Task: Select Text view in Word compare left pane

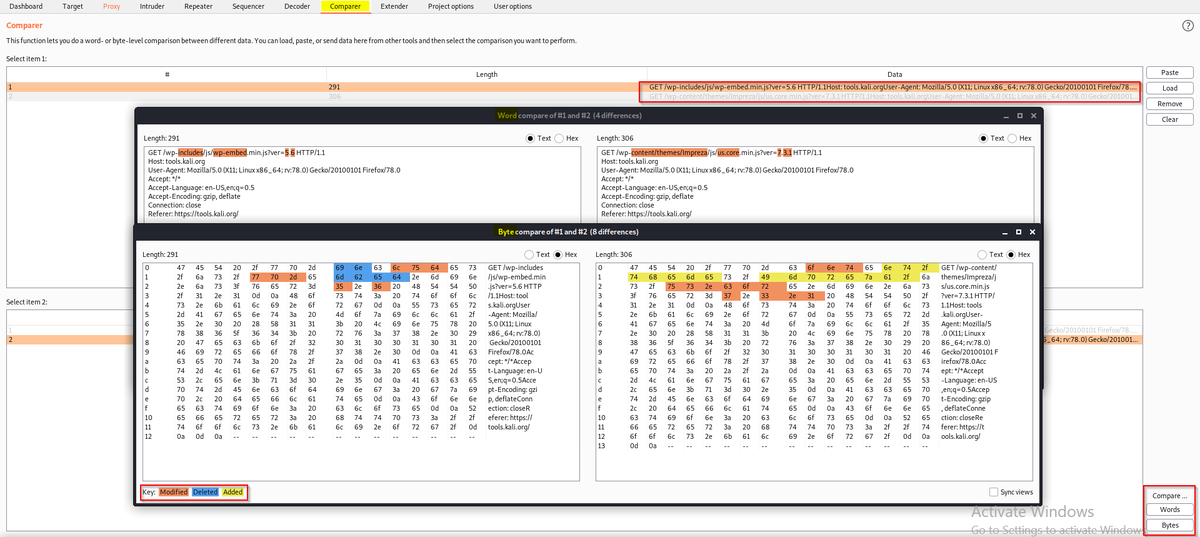Action: tap(537, 138)
